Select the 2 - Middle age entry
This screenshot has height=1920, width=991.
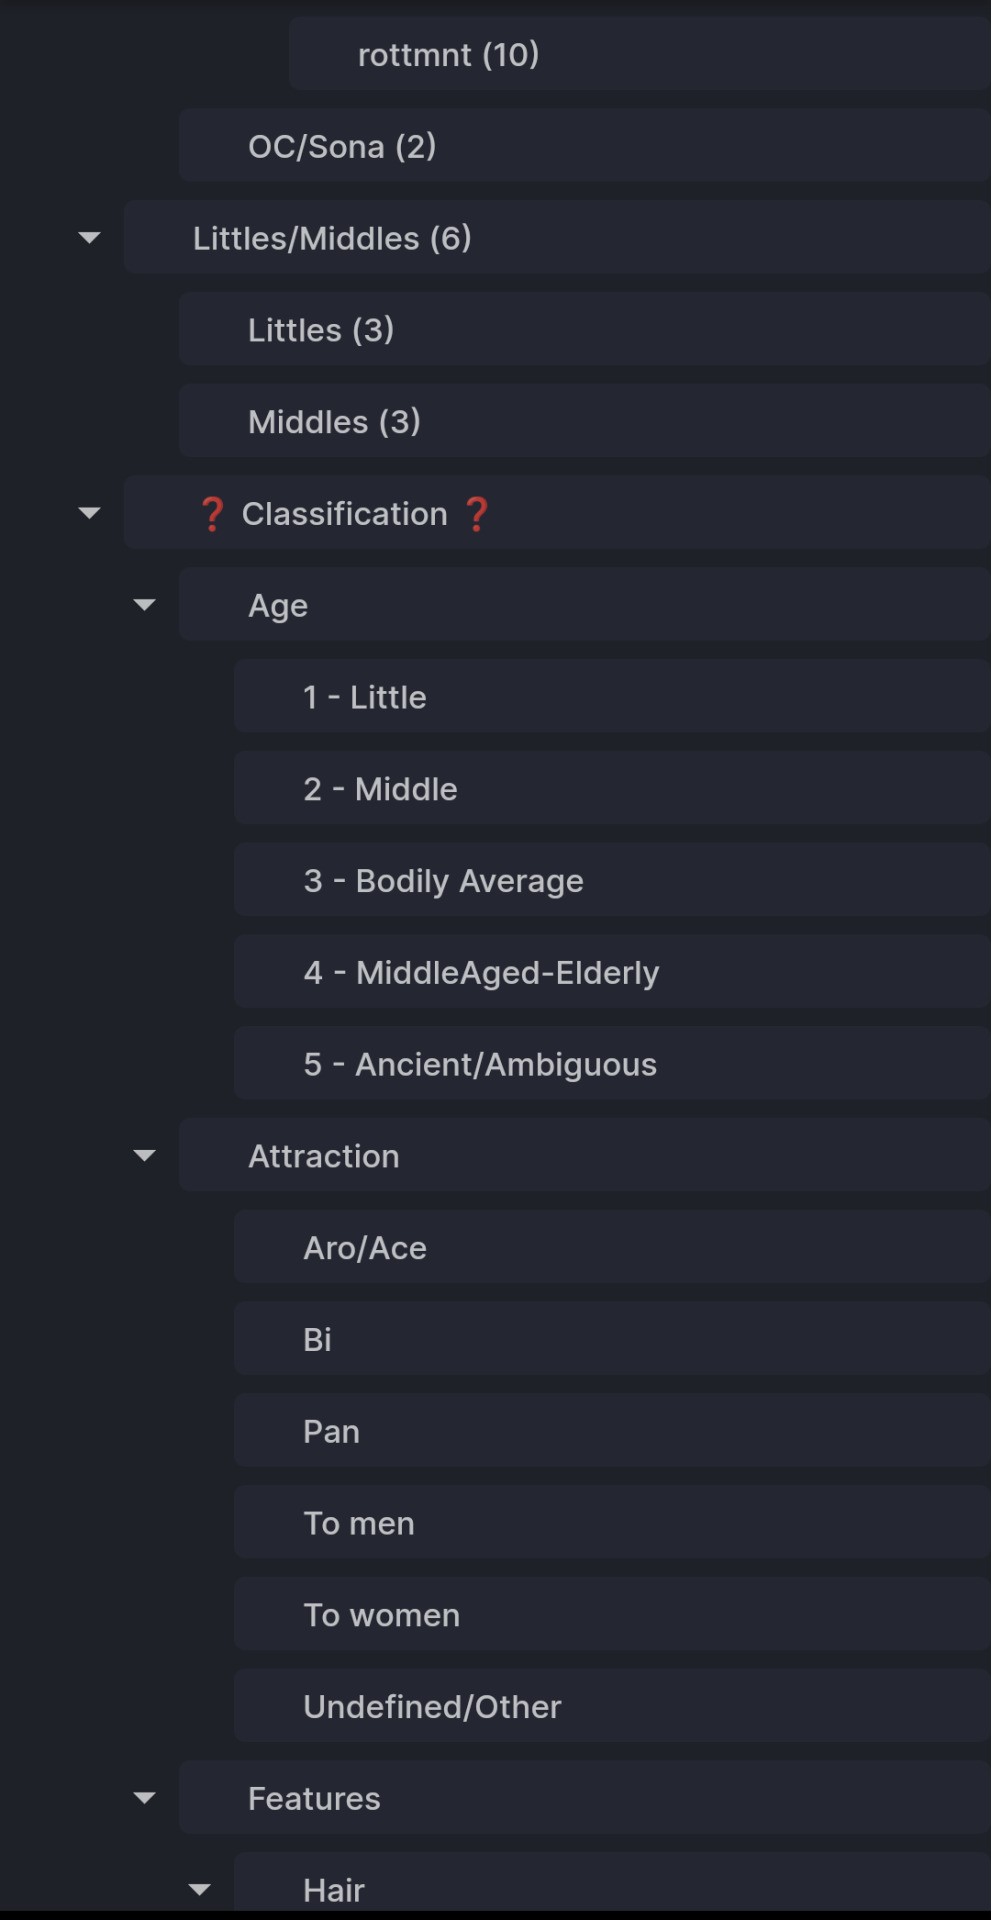(612, 789)
